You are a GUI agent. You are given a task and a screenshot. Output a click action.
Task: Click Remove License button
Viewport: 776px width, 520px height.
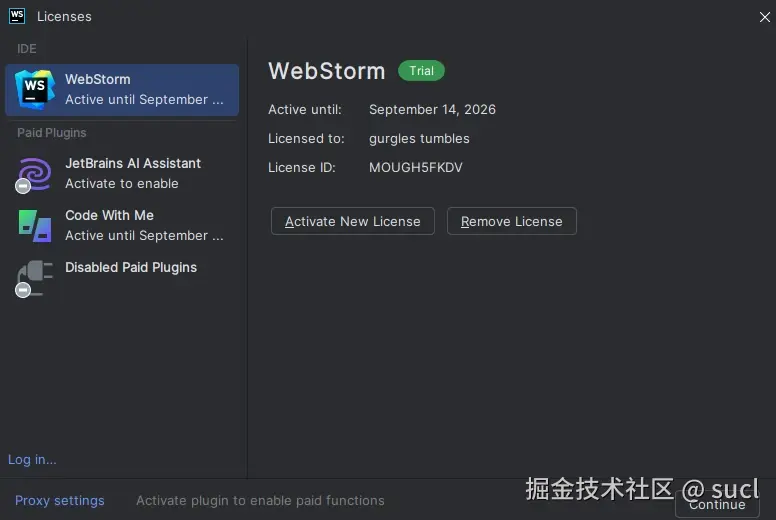pos(511,221)
